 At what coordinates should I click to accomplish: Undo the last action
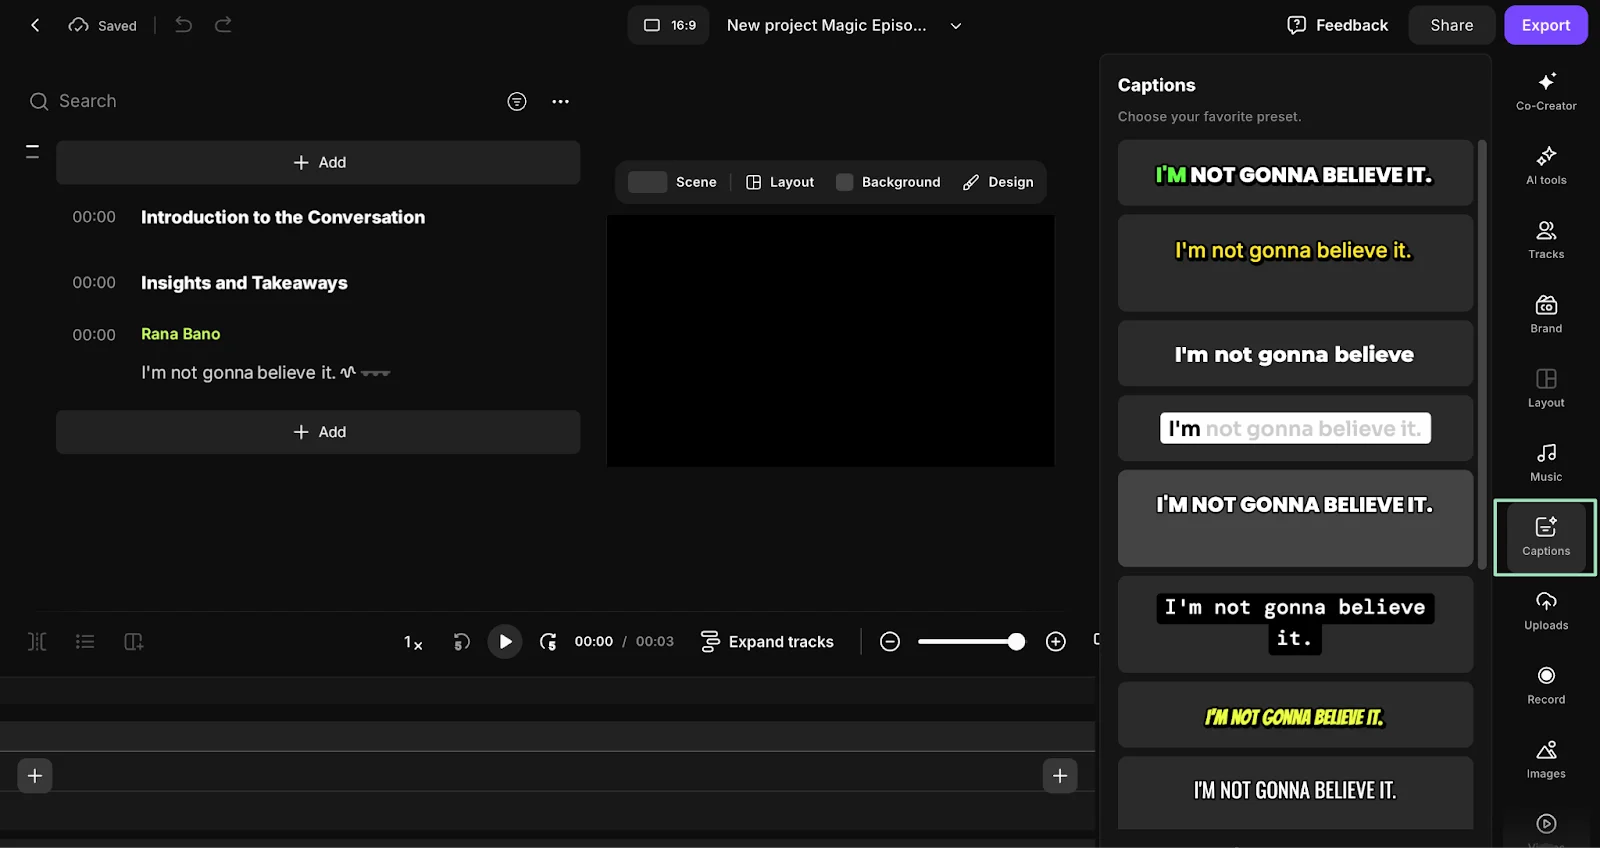[183, 25]
